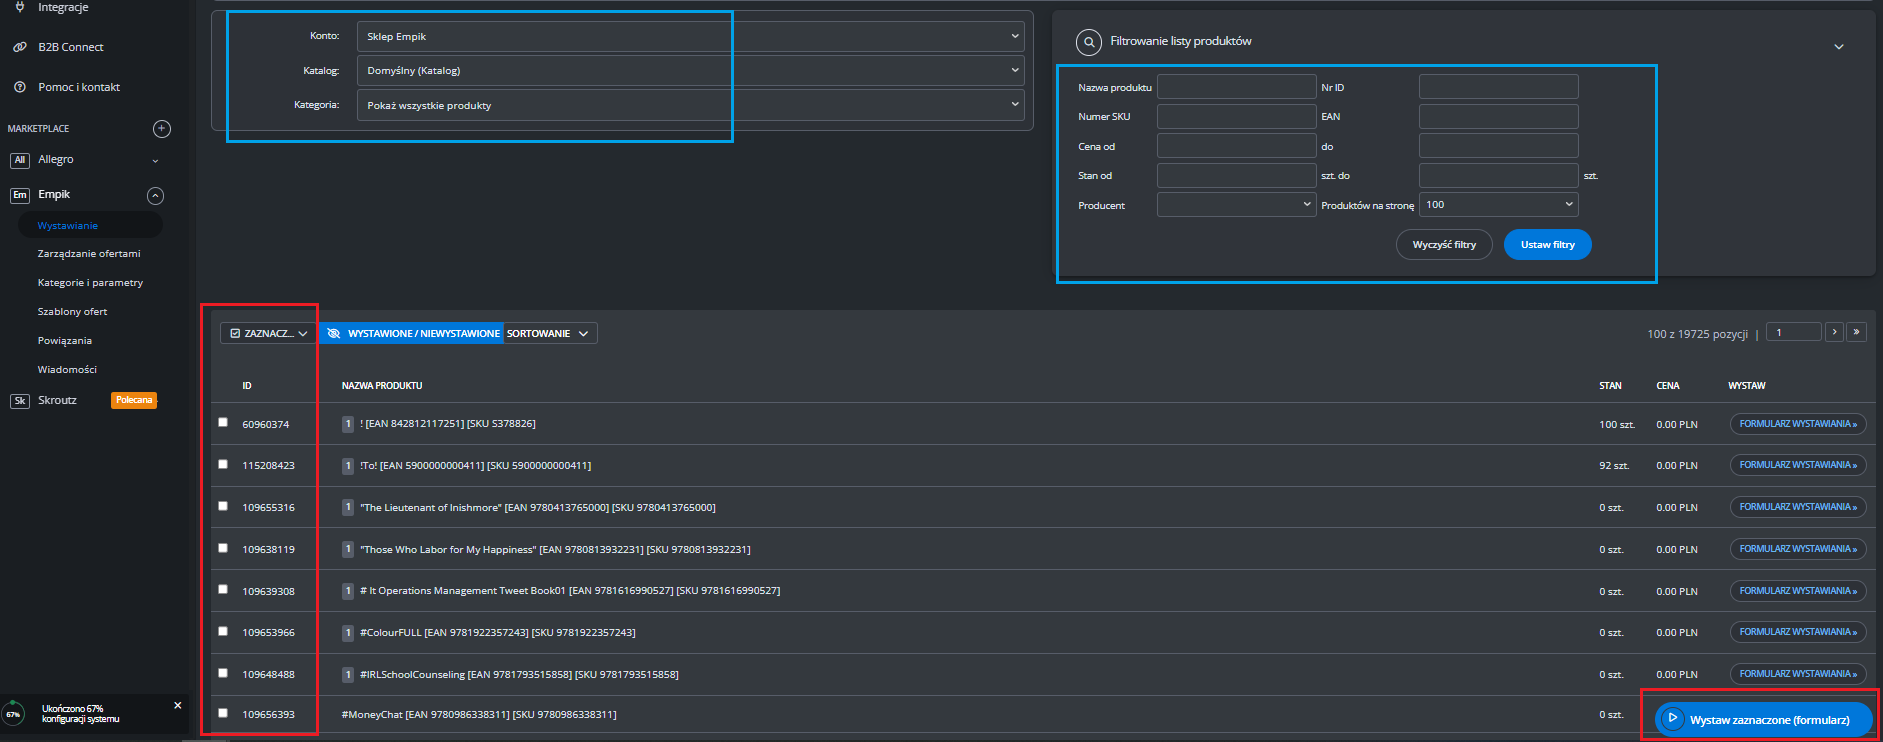This screenshot has height=742, width=1883.
Task: Open Pomoc i kontakt help section
Action: click(79, 87)
